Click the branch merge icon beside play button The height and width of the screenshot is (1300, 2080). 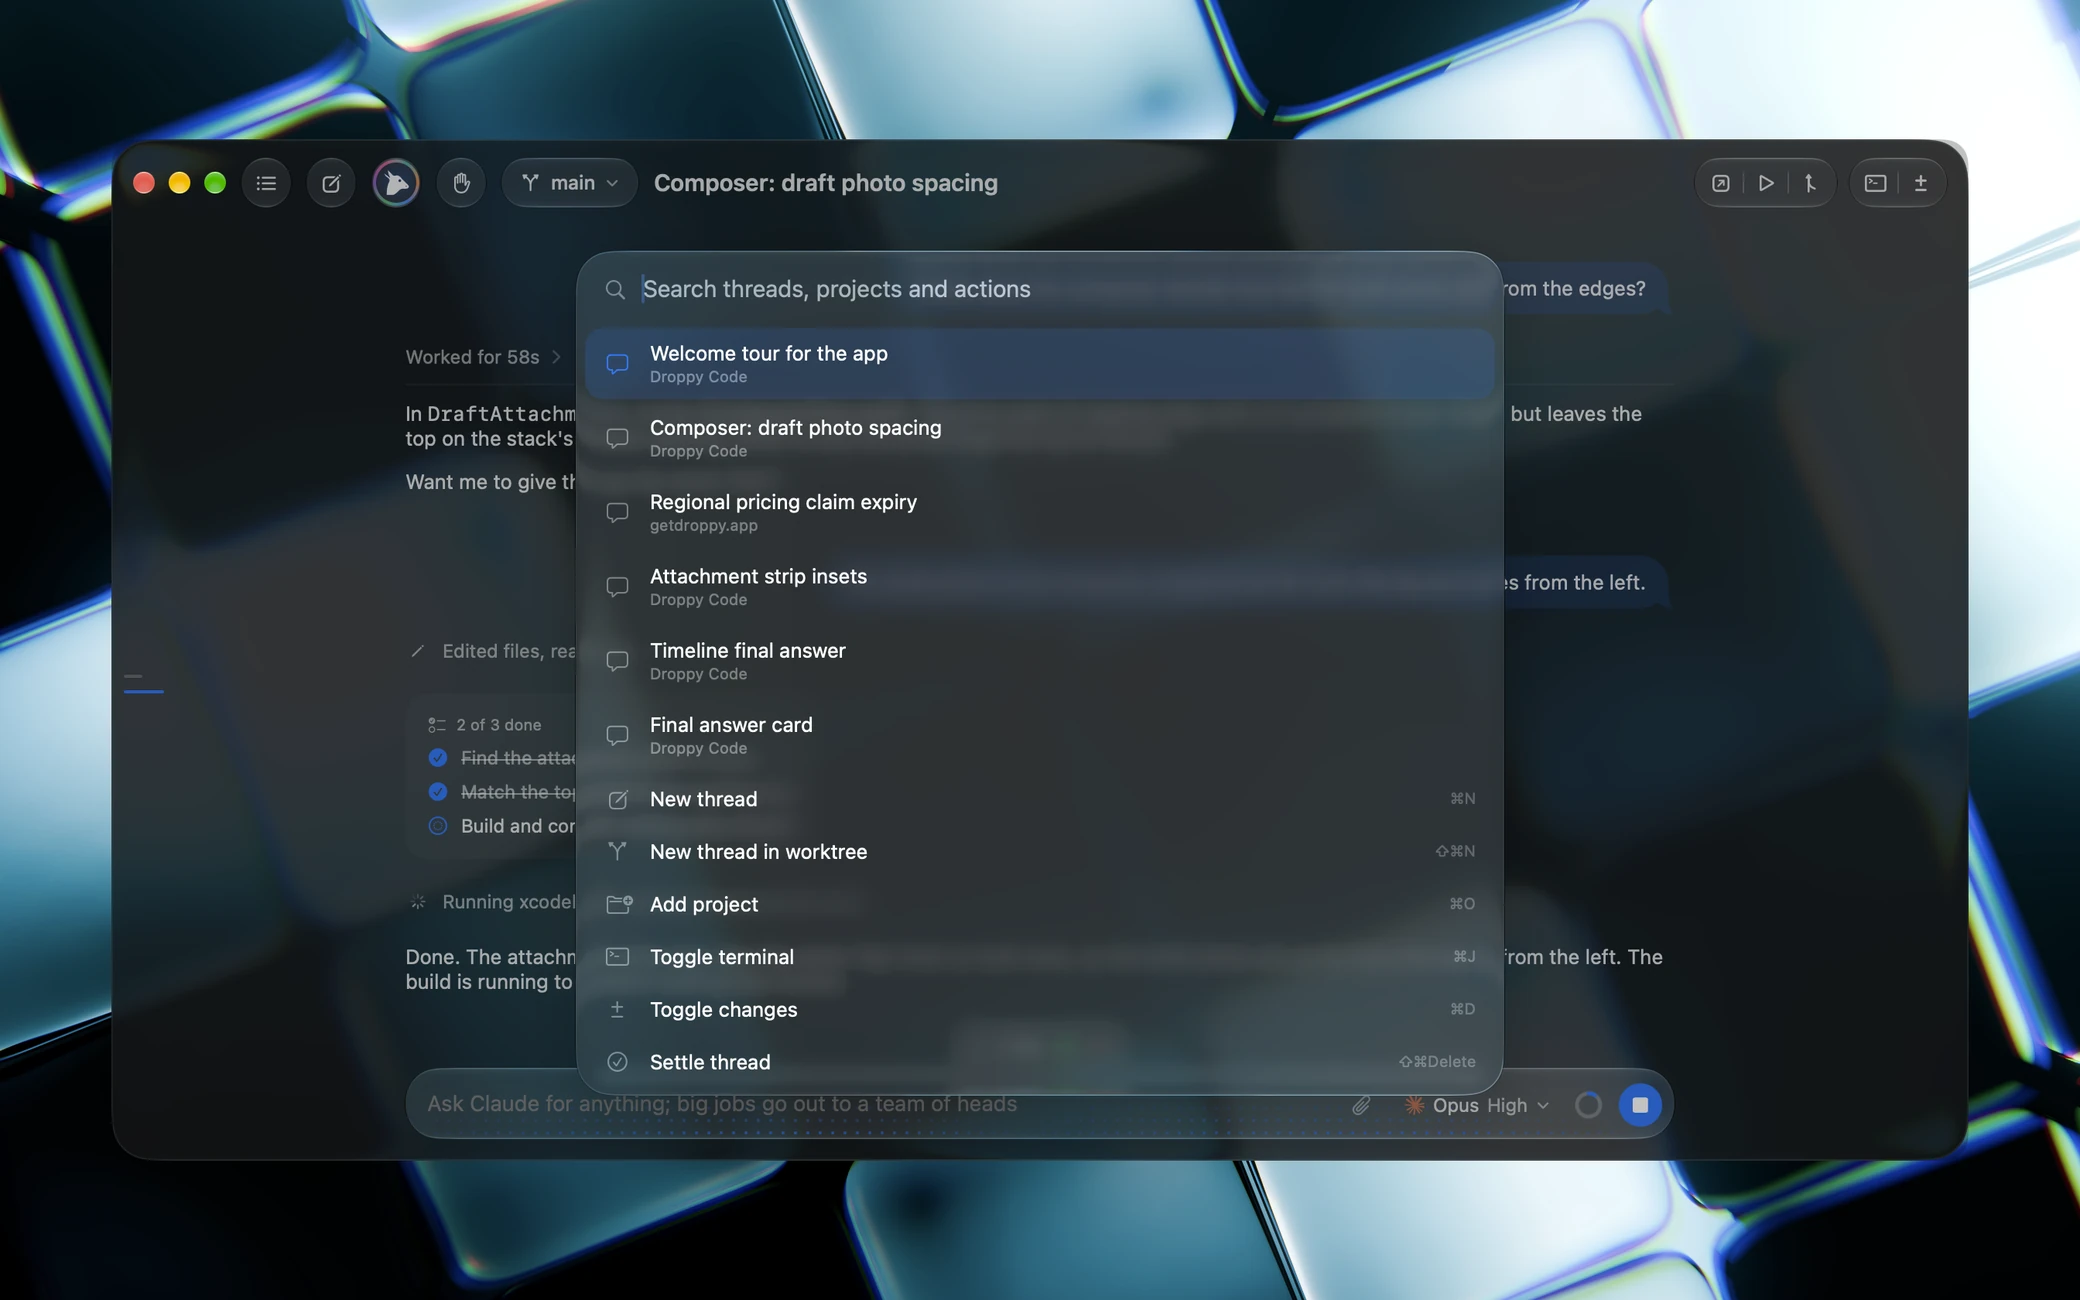tap(1810, 183)
